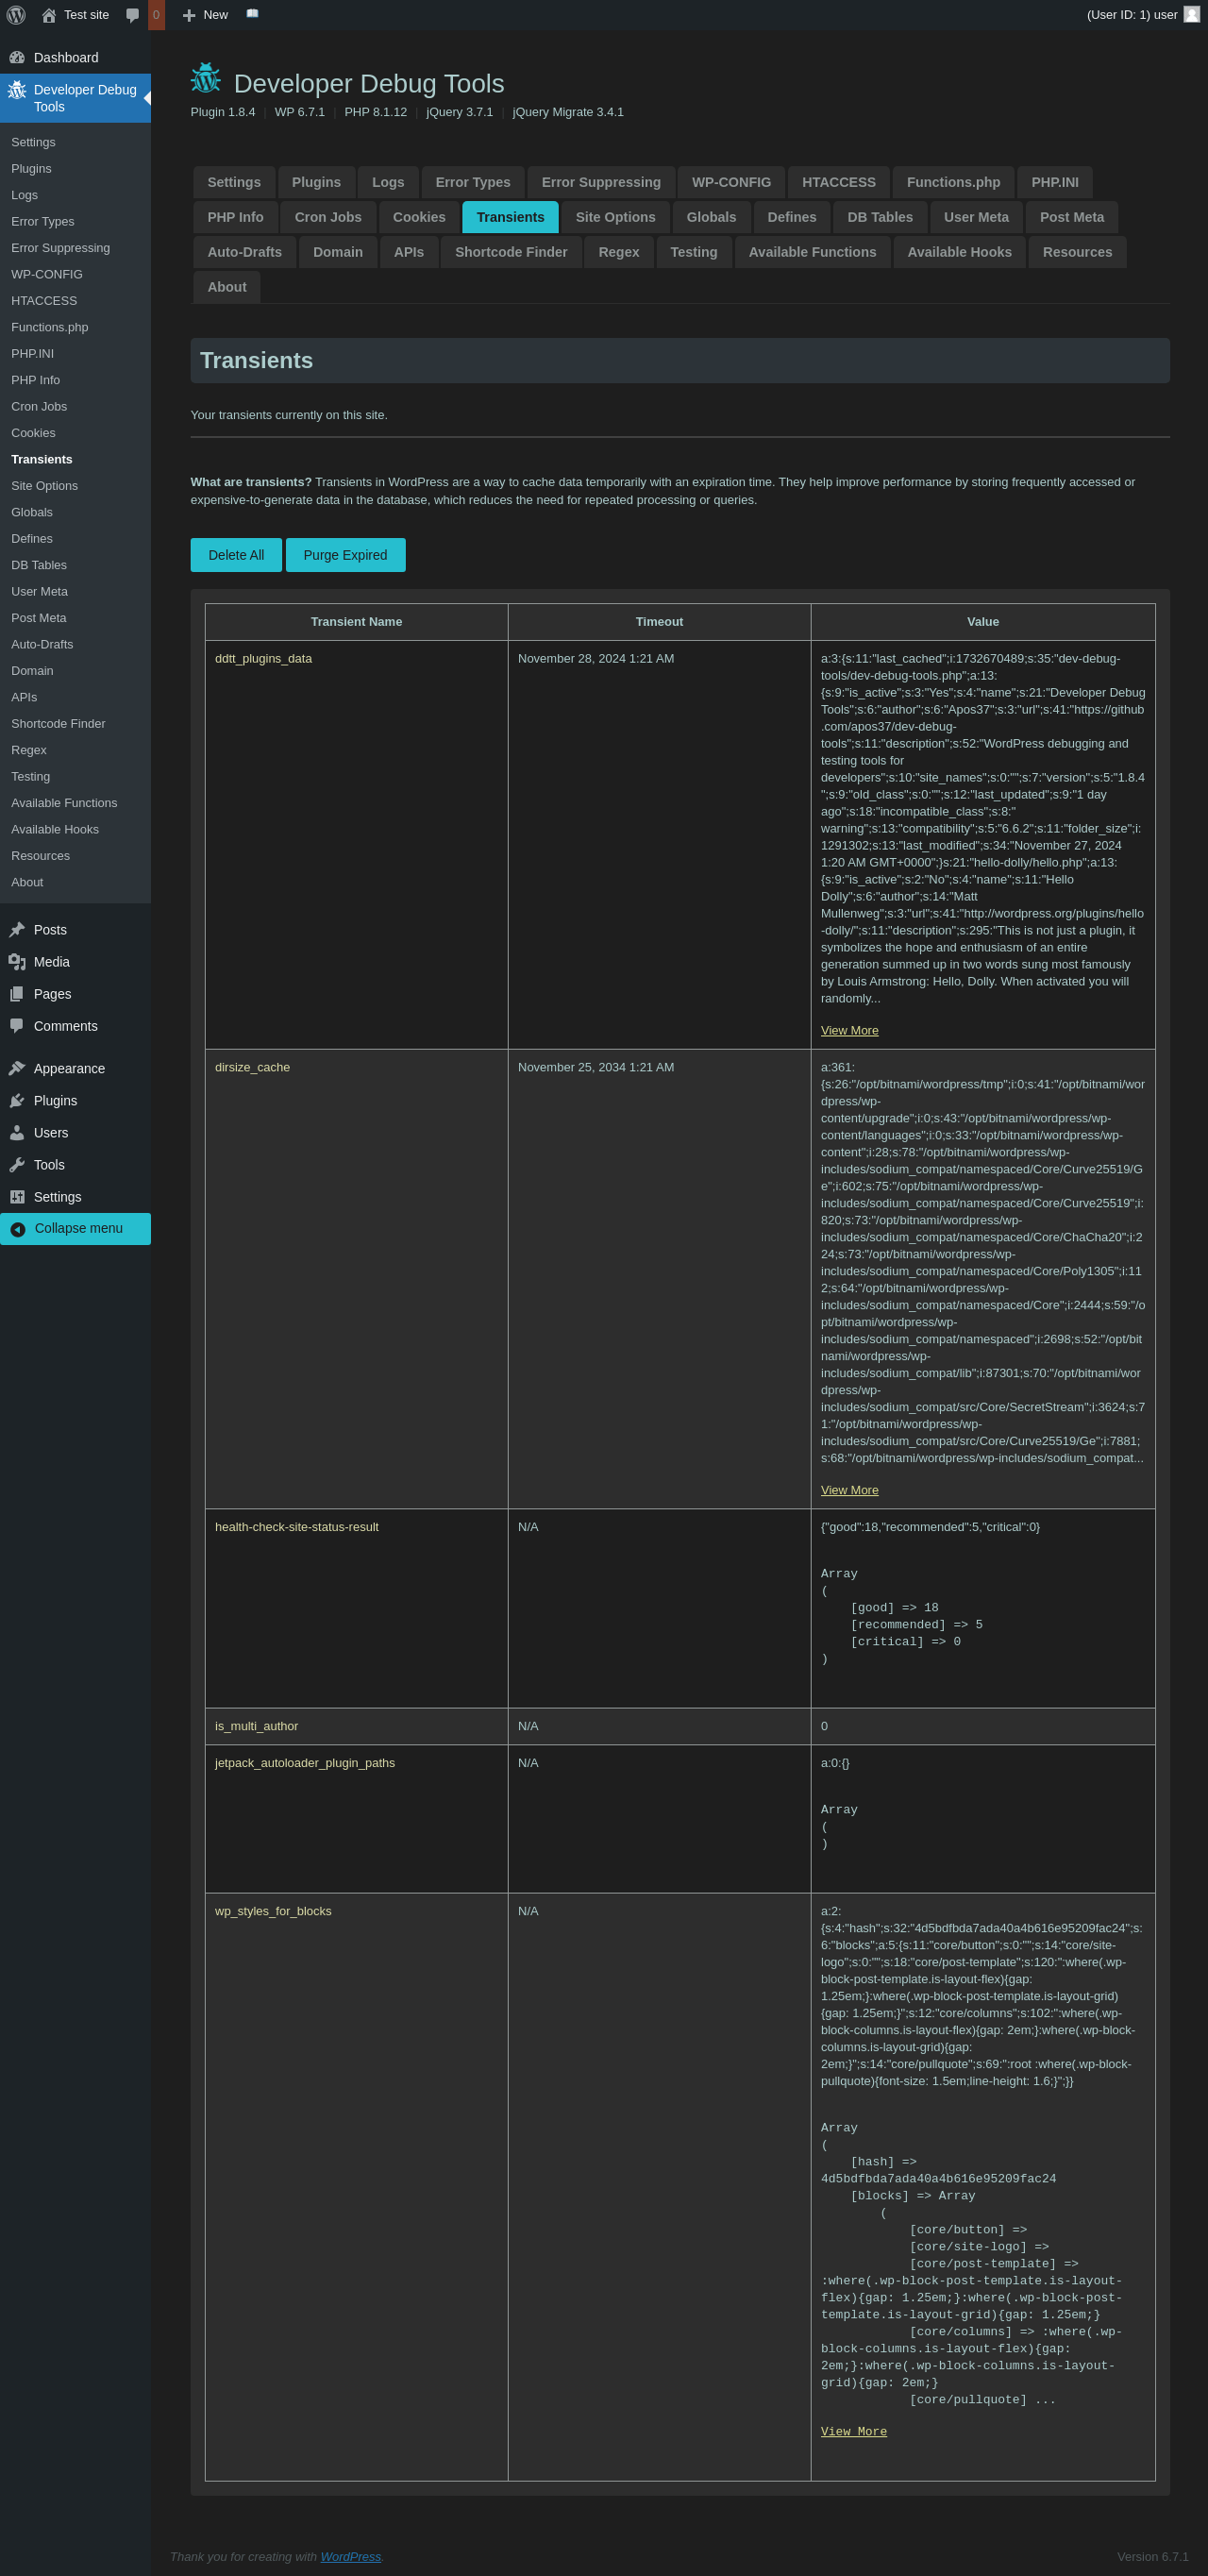Image resolution: width=1208 pixels, height=2576 pixels.
Task: Switch to the Shortcode Finder tab
Action: coord(510,252)
